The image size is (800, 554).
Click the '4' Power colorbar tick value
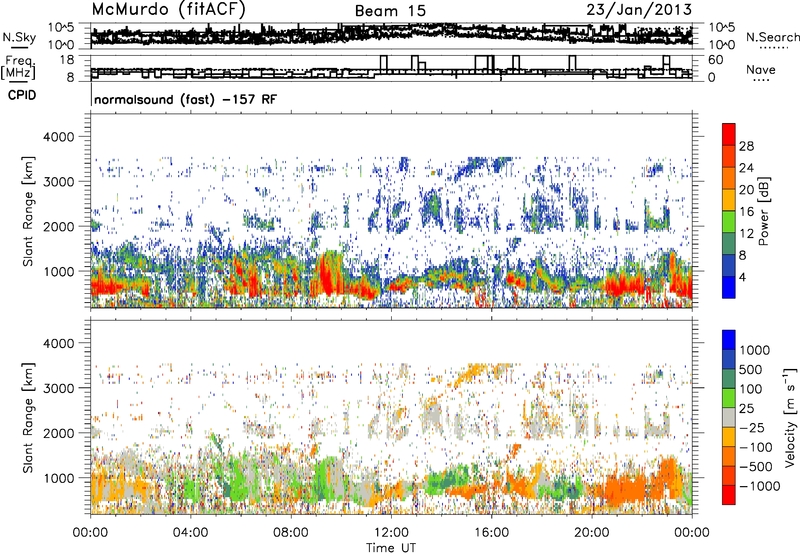[x=742, y=277]
